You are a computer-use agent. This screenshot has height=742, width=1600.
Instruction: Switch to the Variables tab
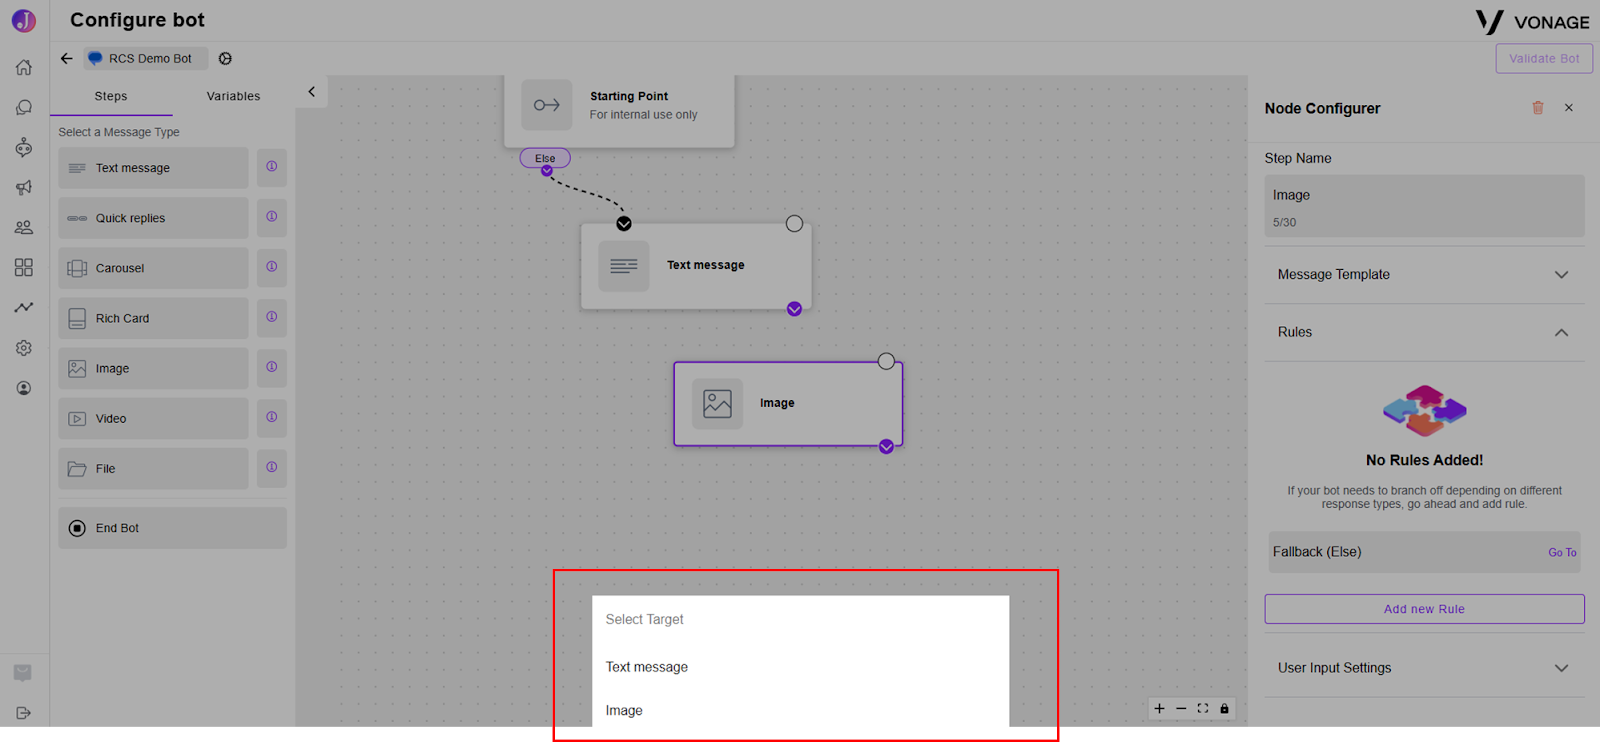point(233,96)
